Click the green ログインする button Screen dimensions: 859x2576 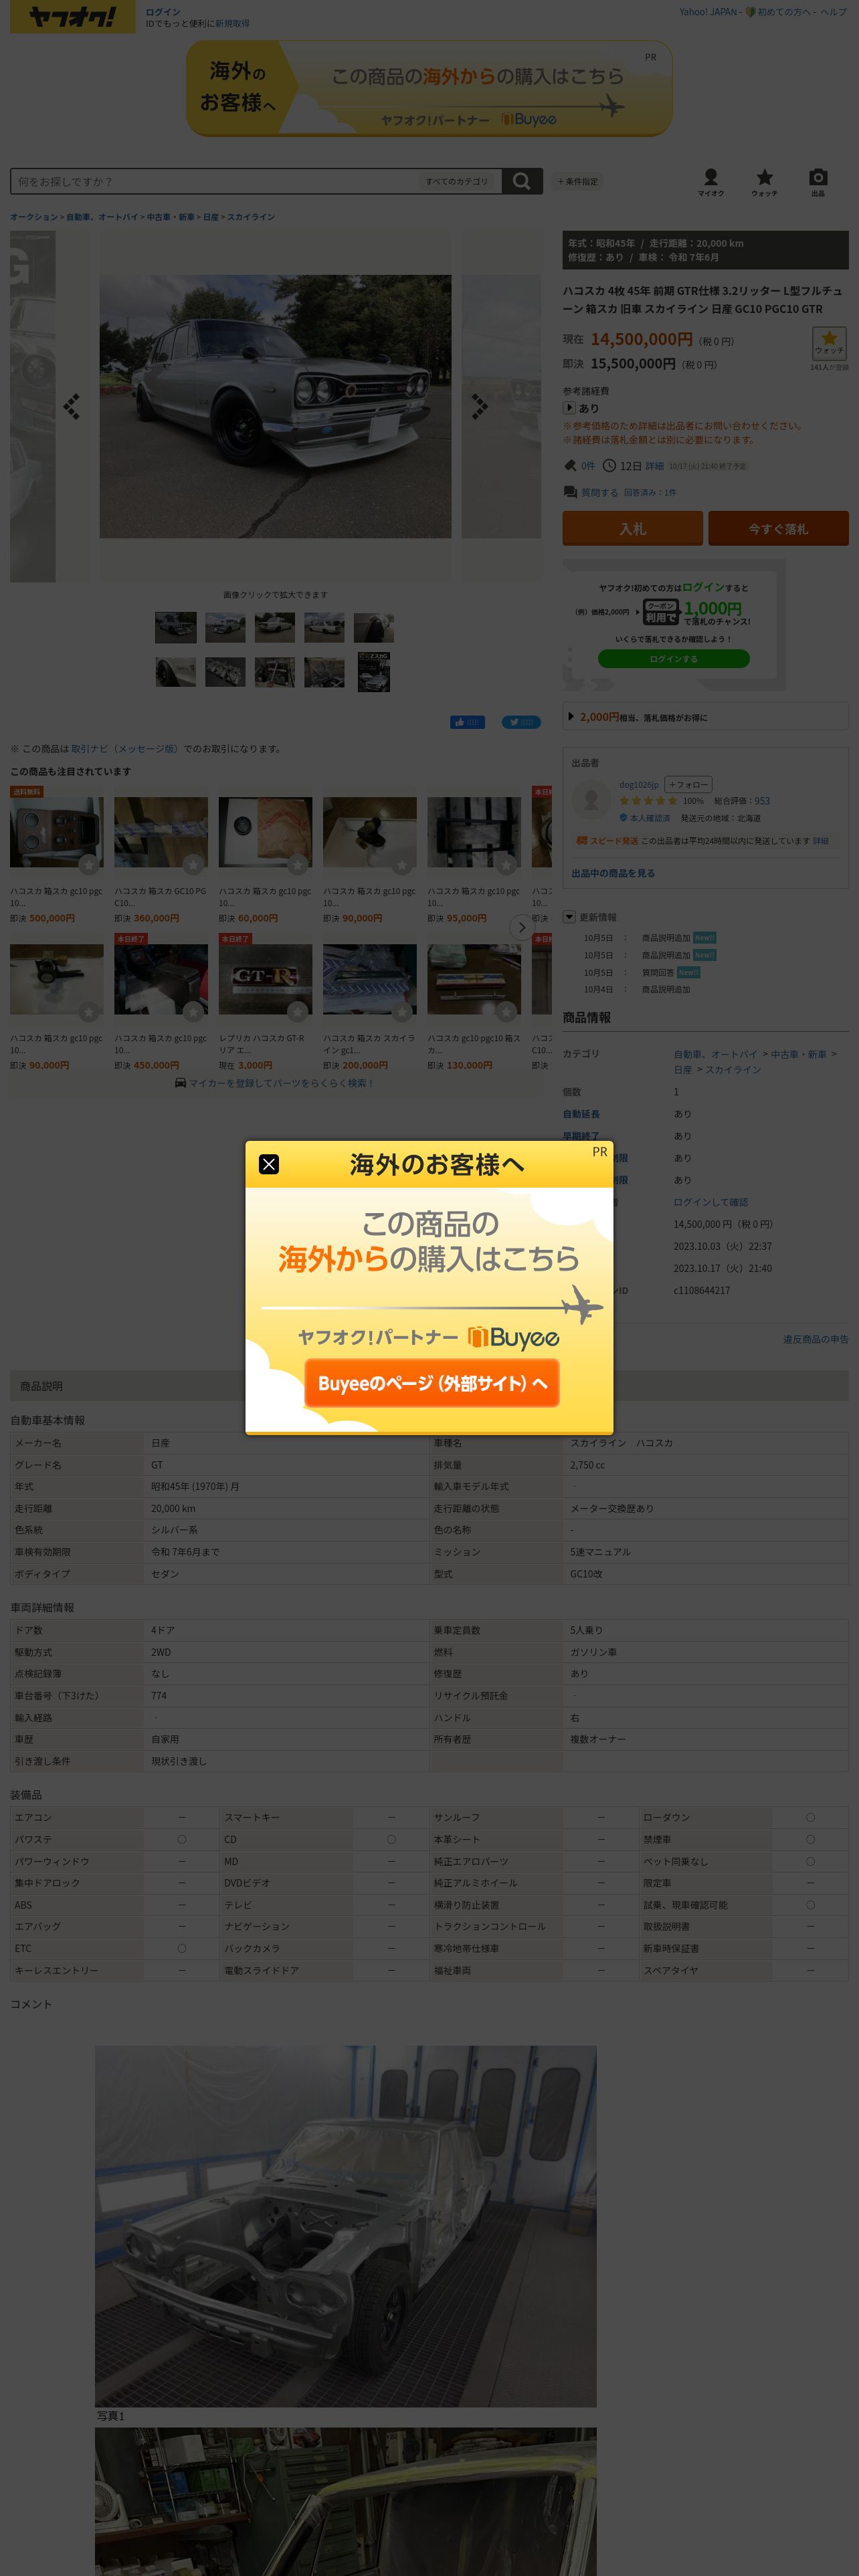(x=674, y=659)
